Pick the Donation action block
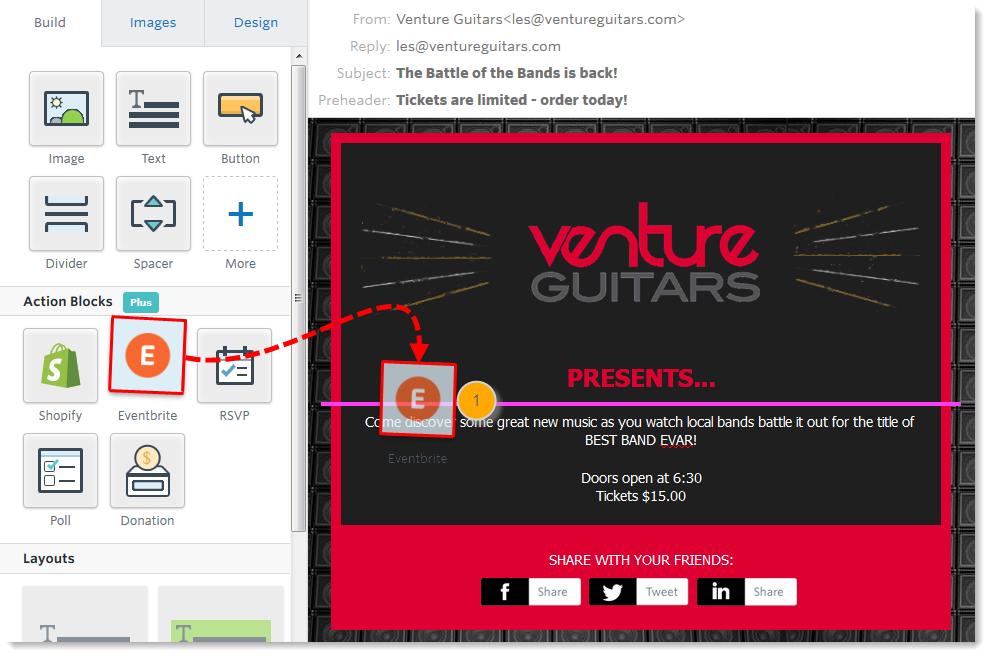990x657 pixels. pyautogui.click(x=148, y=470)
